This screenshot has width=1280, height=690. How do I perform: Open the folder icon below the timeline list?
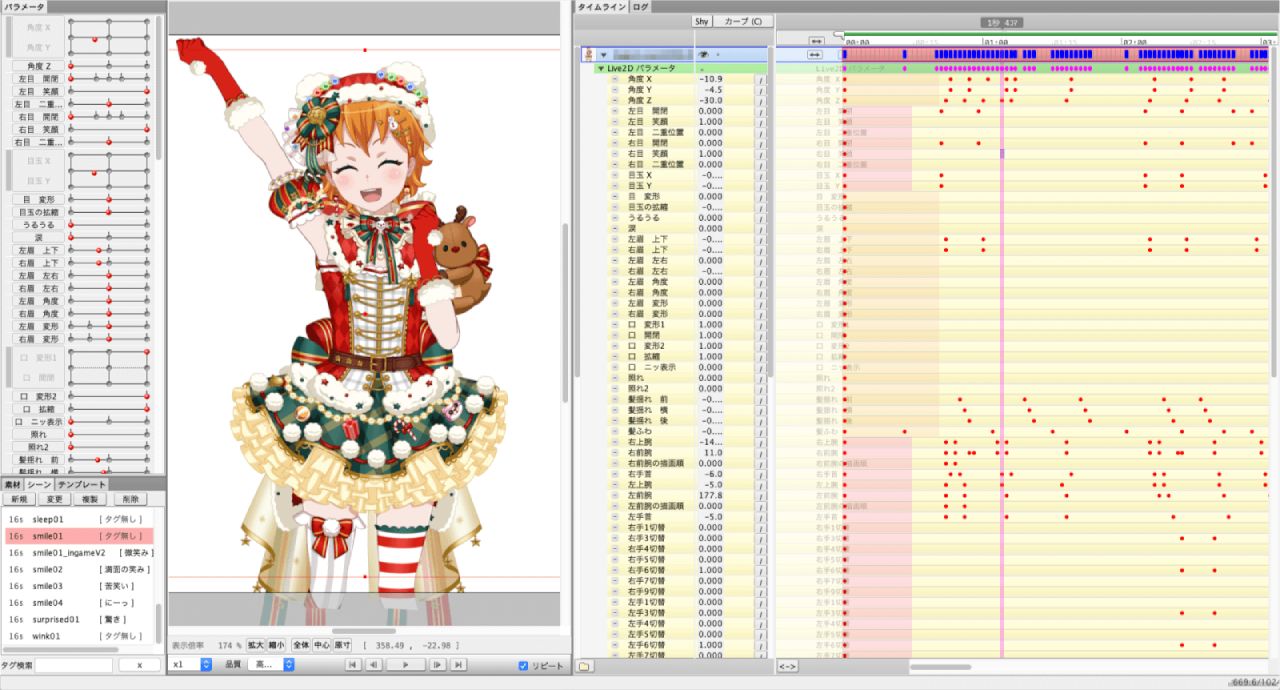585,666
